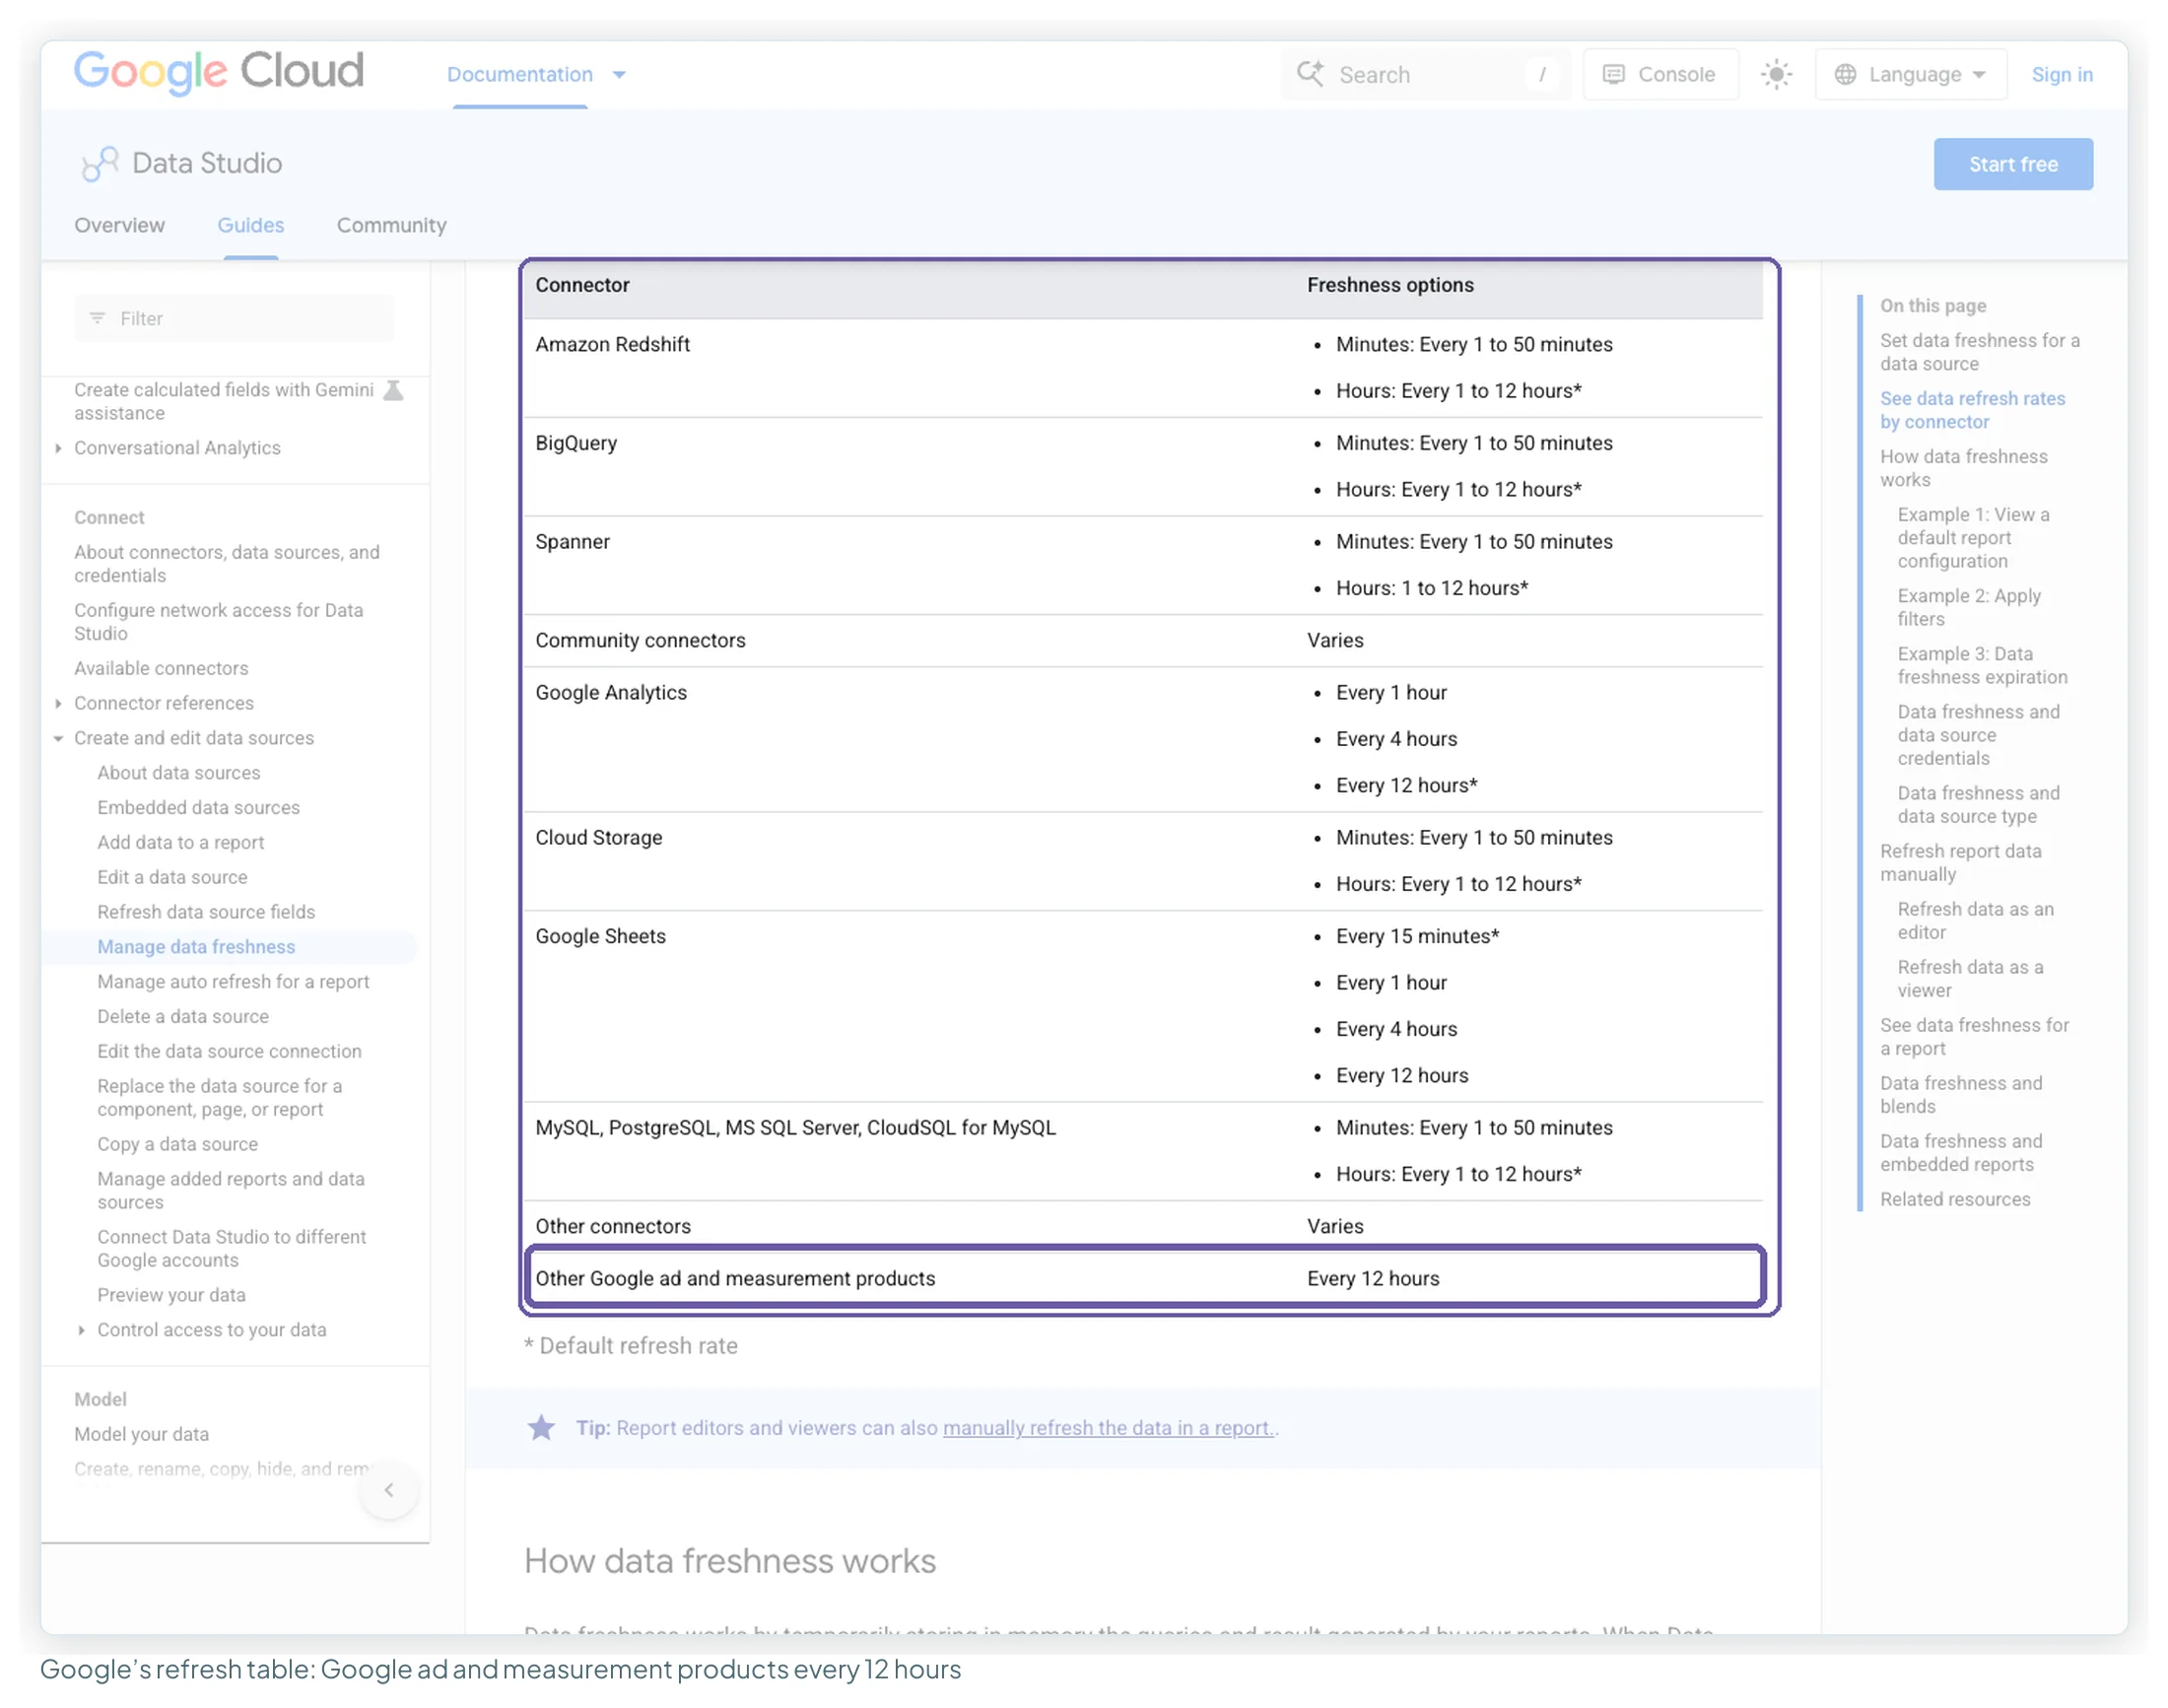Open Available connectors page

click(x=161, y=668)
